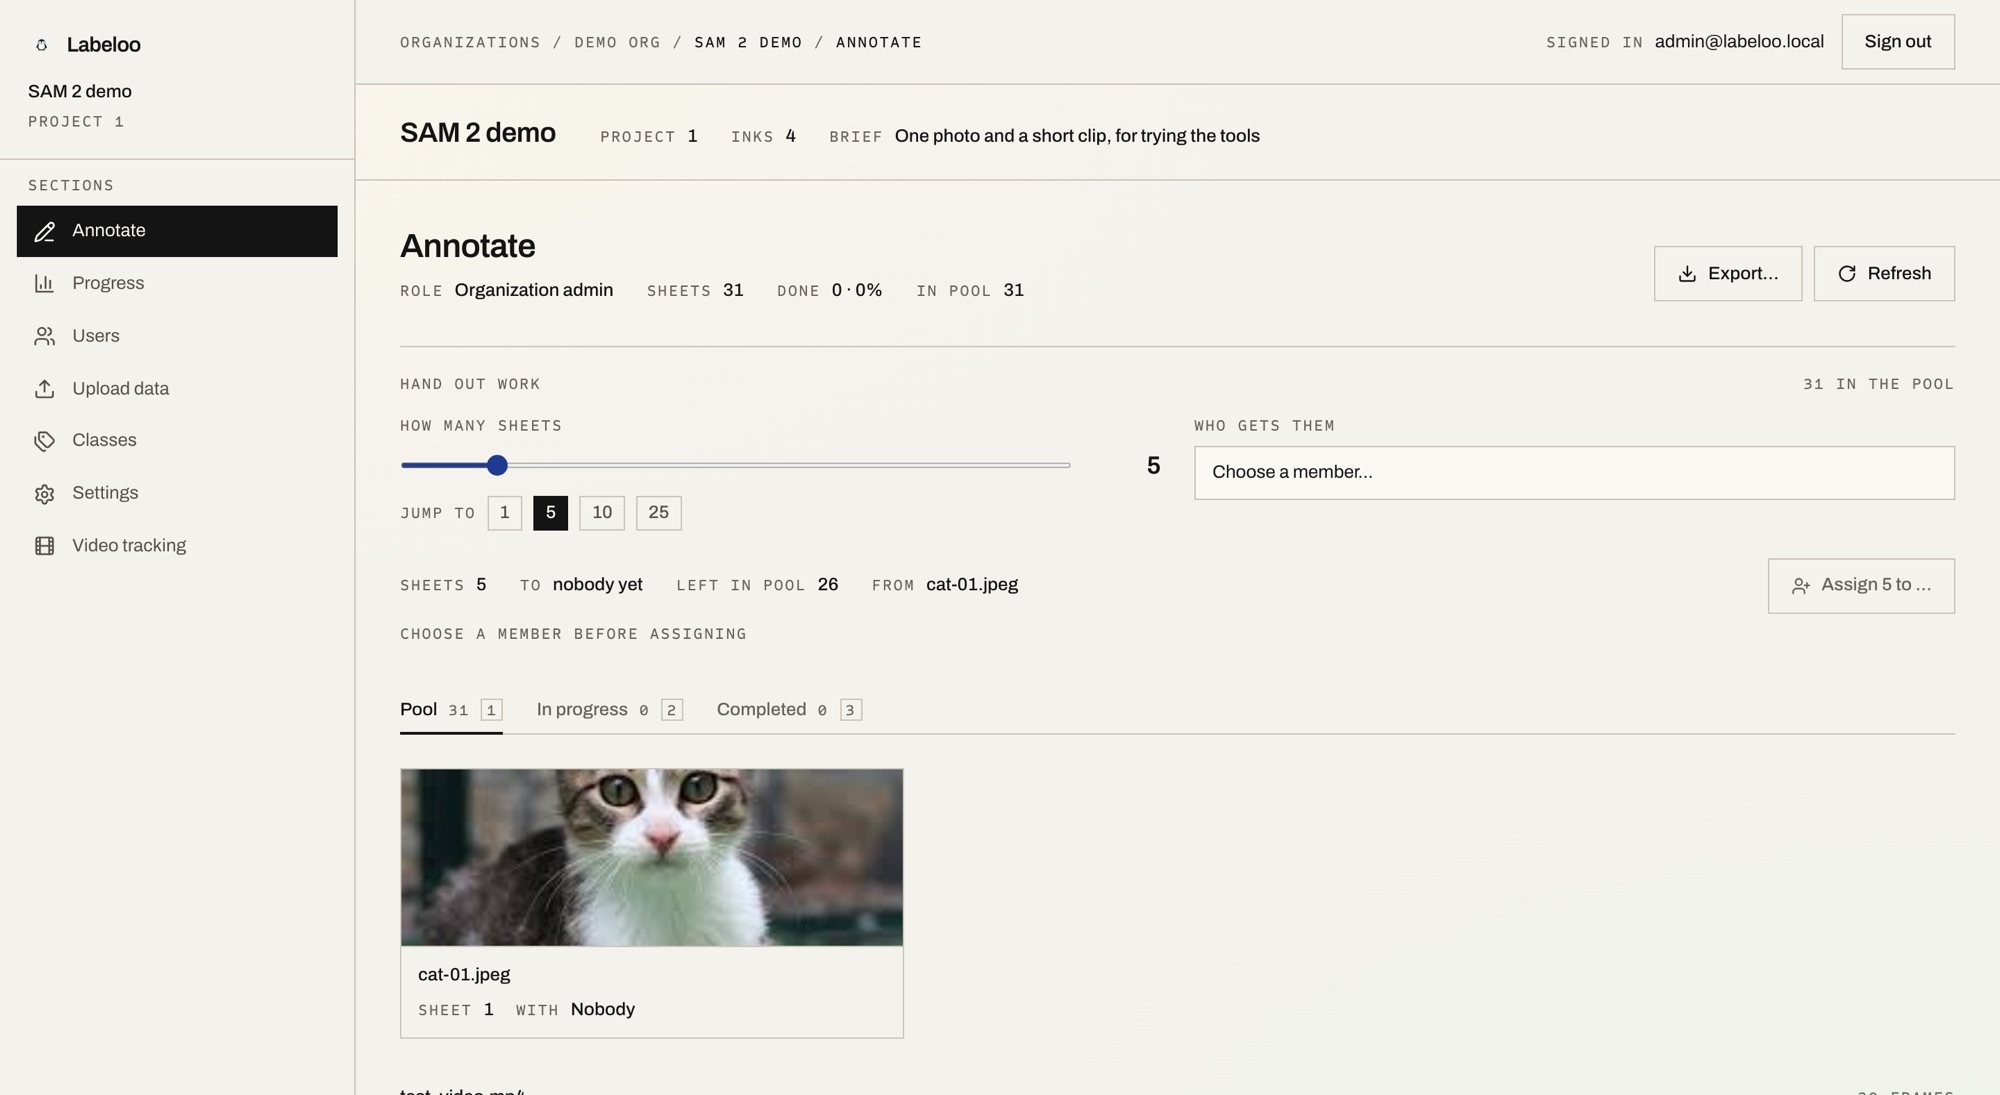Click the Organization admin role text
Viewport: 2000px width, 1095px height.
tap(534, 290)
